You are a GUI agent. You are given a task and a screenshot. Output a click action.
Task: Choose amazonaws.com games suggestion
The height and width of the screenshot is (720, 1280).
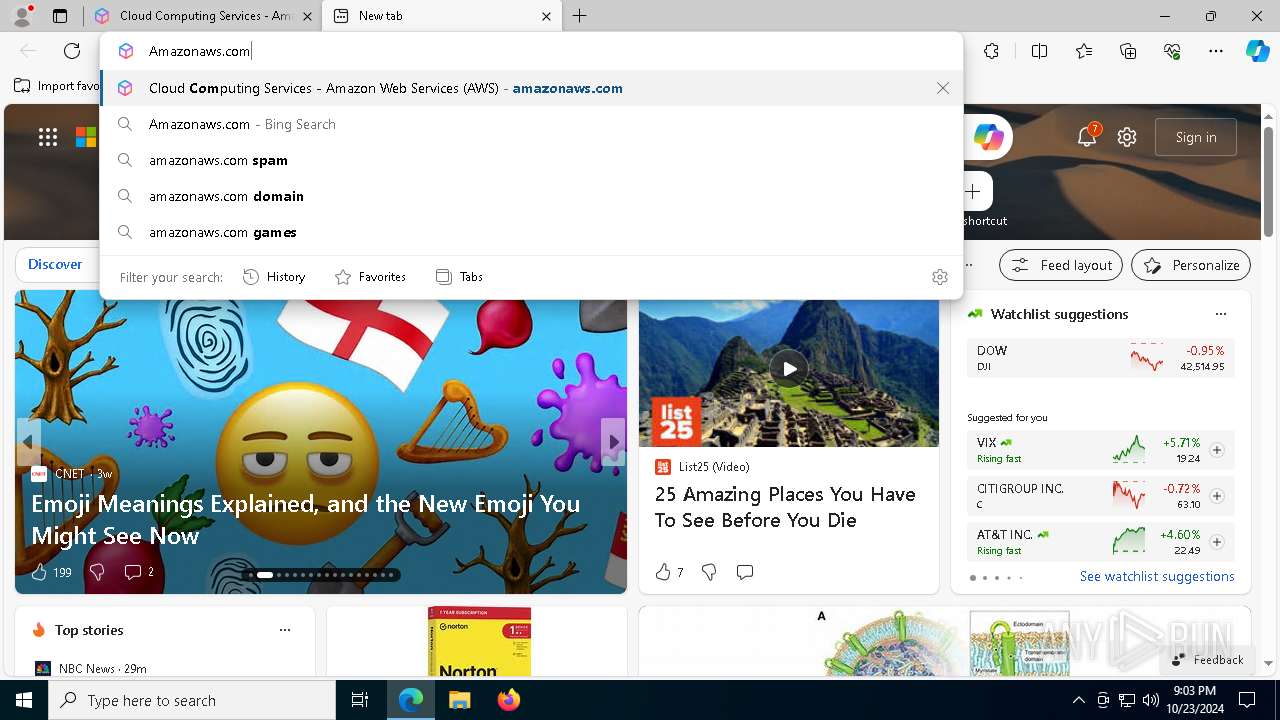pos(531,232)
